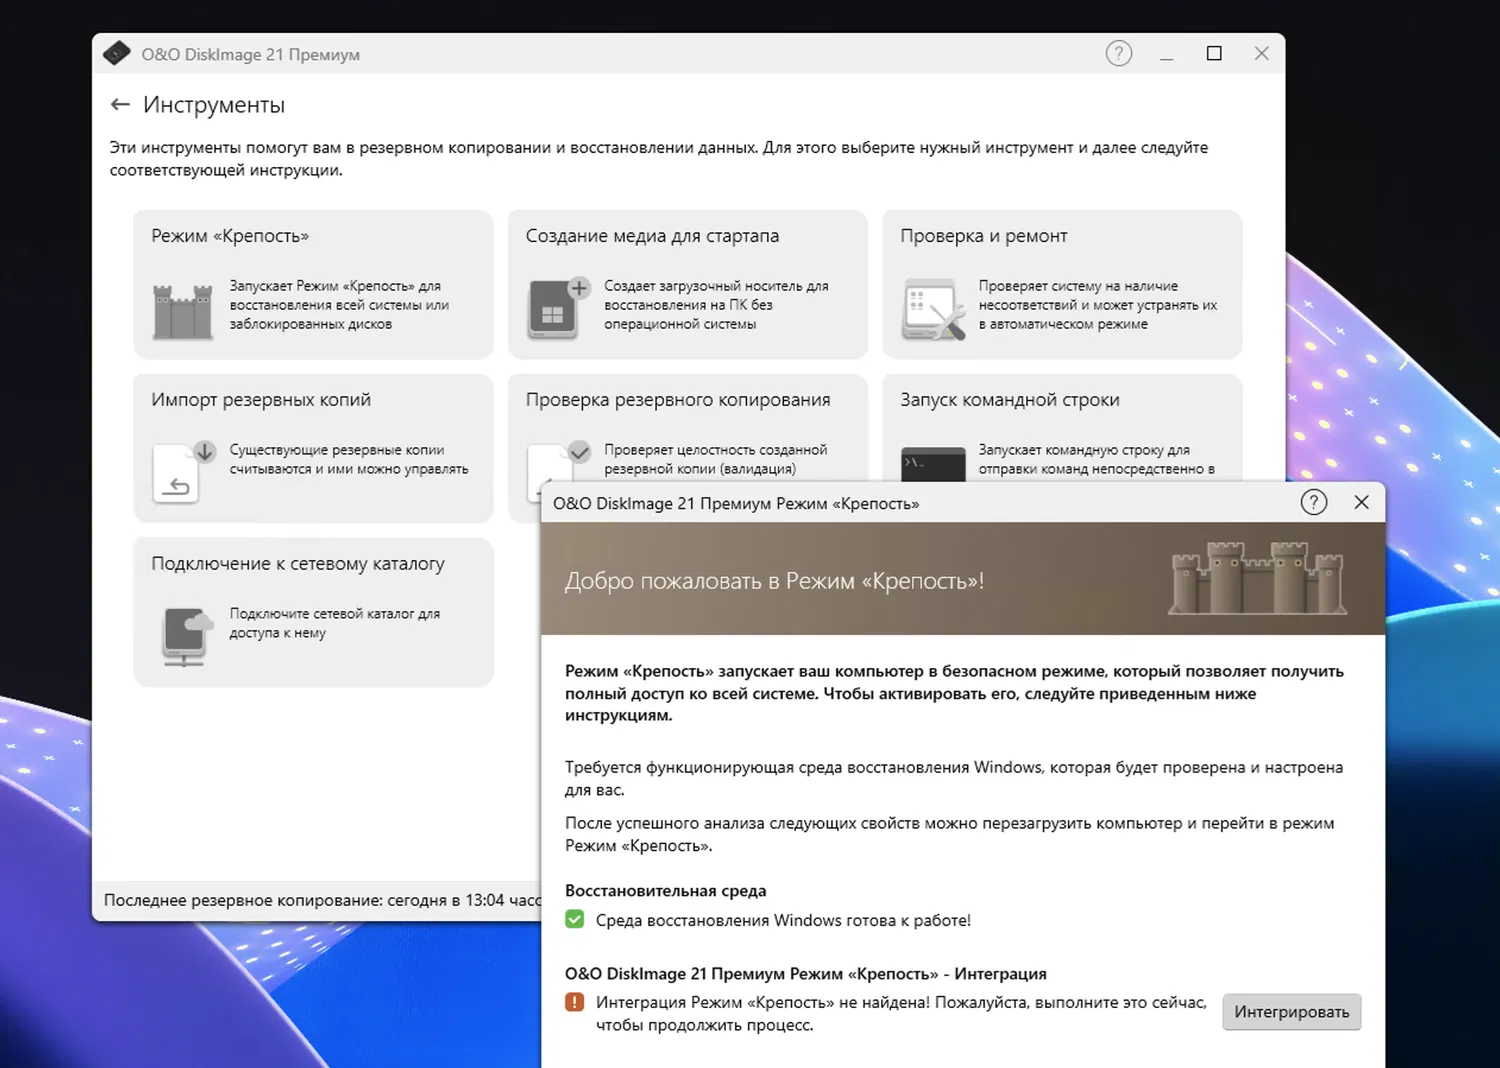Viewport: 1500px width, 1068px height.
Task: Maximize the O&O DiskImage main window
Action: [x=1214, y=53]
